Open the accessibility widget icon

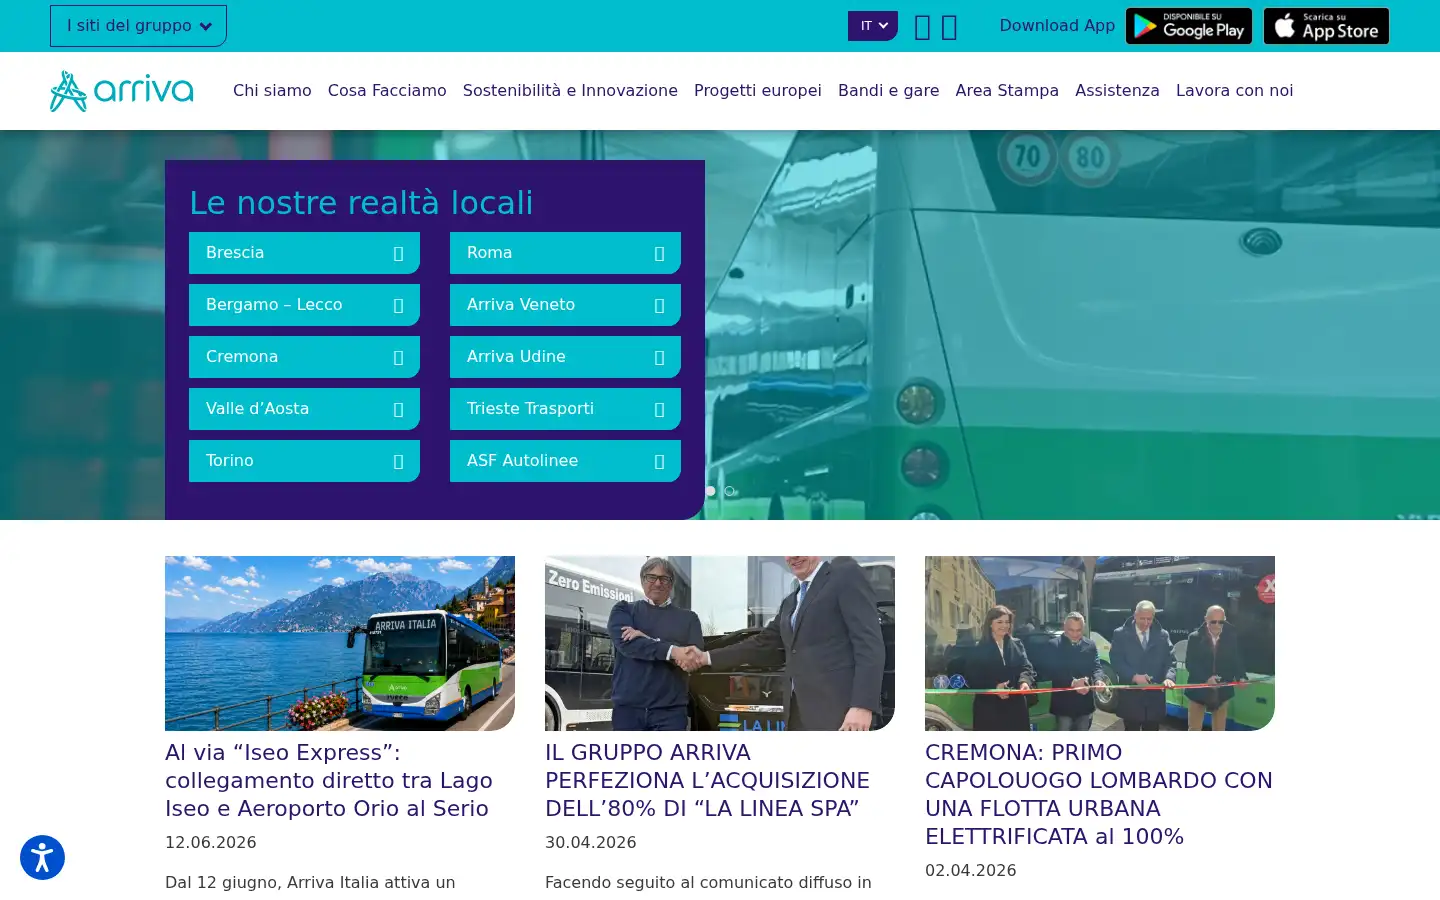pos(42,858)
